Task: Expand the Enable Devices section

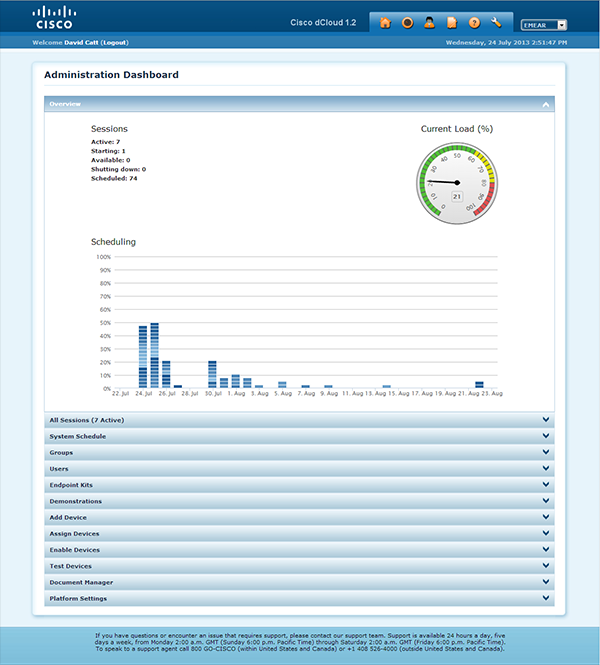Action: point(299,550)
